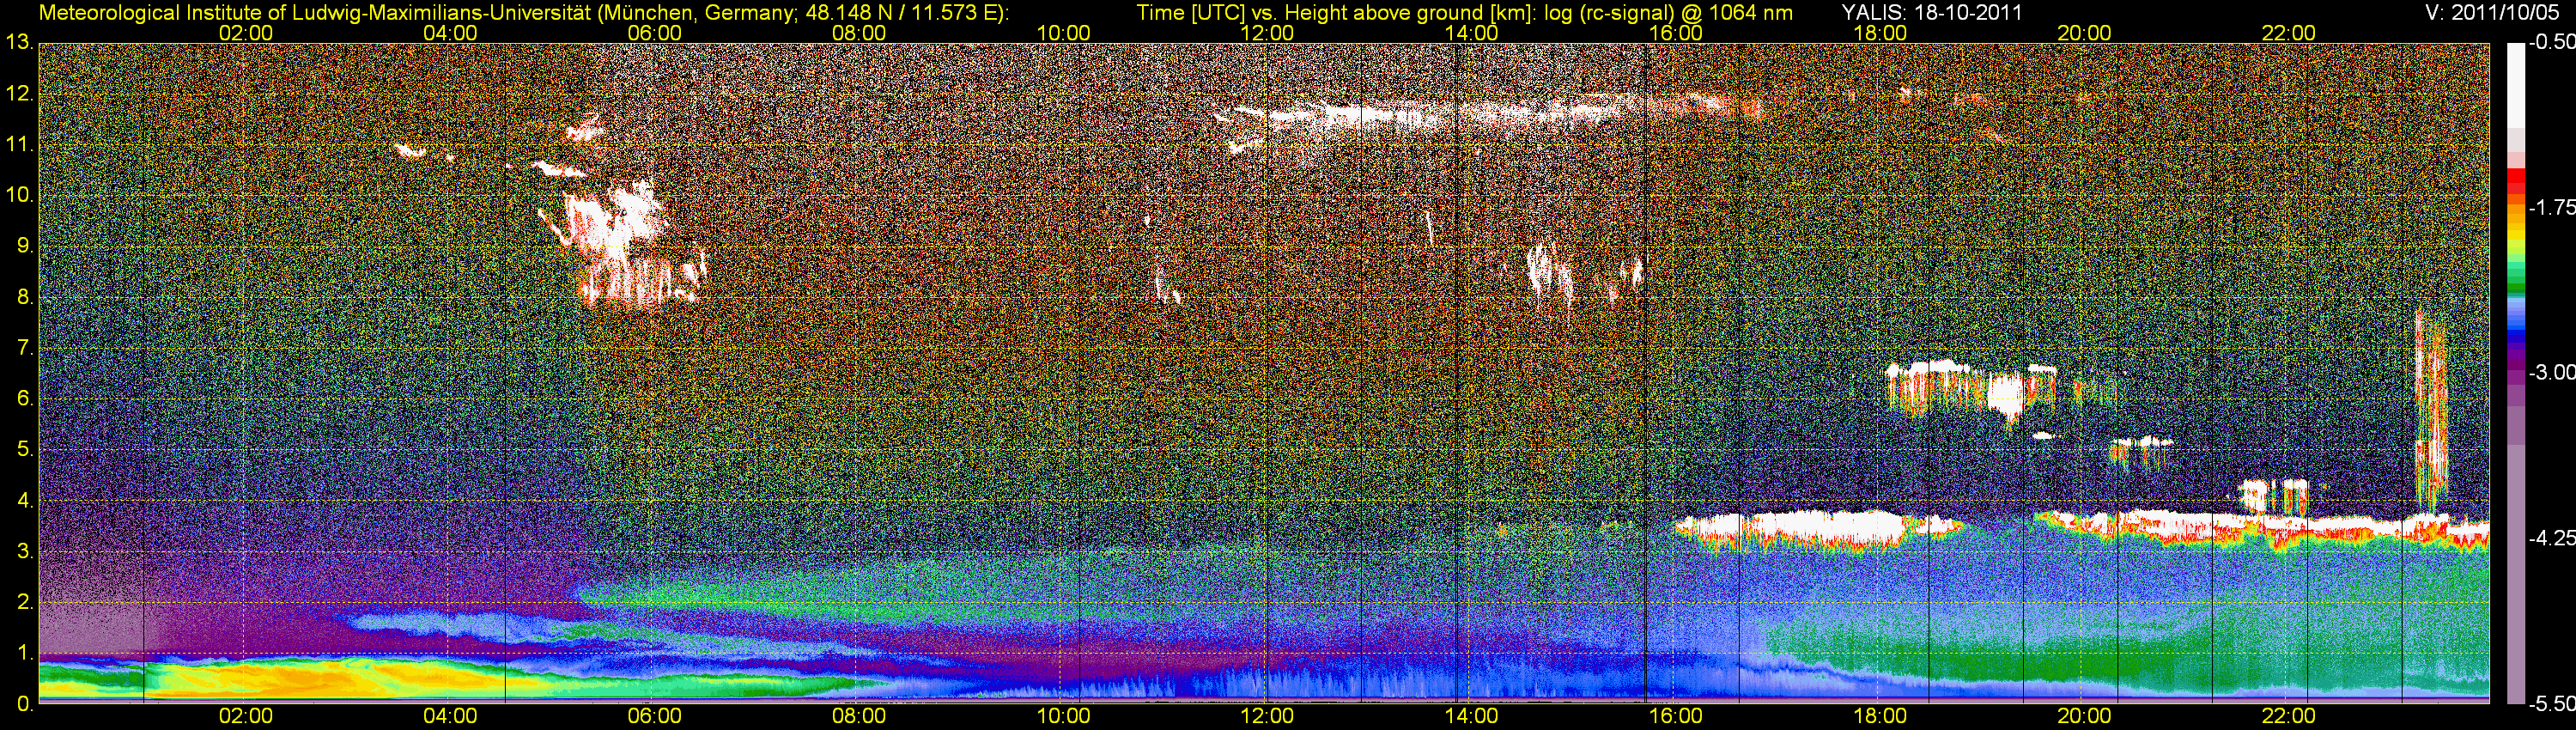
Task: Click the 12 km height axis label
Action: tap(20, 94)
